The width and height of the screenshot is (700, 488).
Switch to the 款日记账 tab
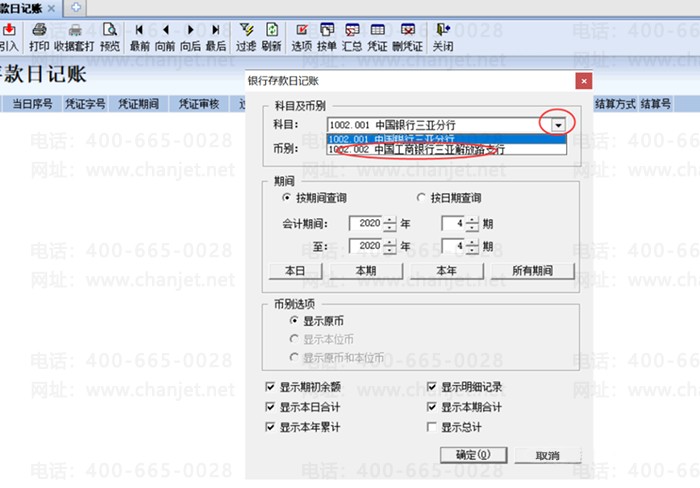click(x=28, y=8)
